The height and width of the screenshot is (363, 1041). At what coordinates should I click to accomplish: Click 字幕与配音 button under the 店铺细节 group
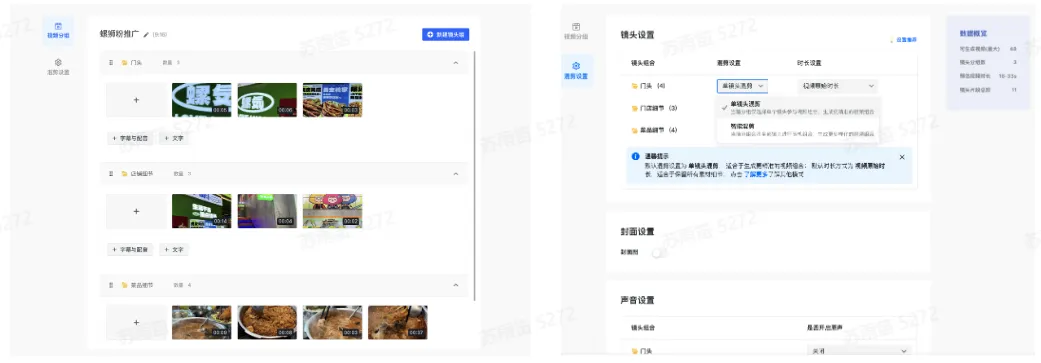[130, 250]
